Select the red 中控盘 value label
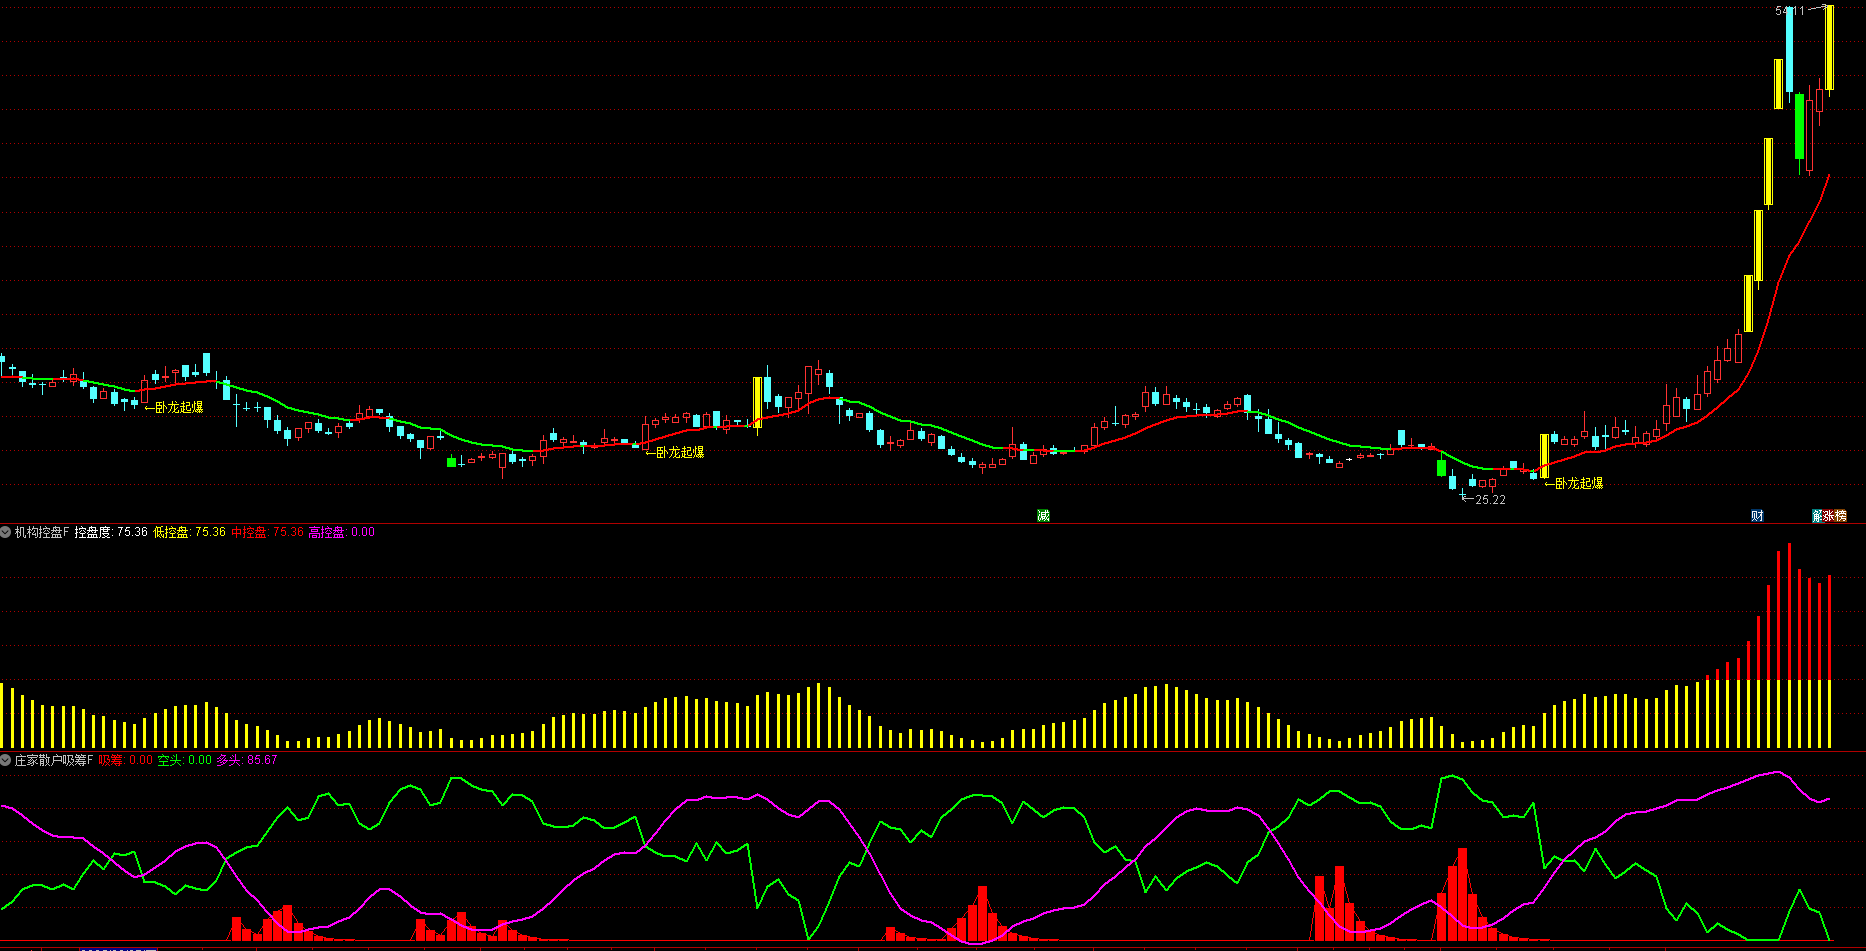 [x=267, y=532]
